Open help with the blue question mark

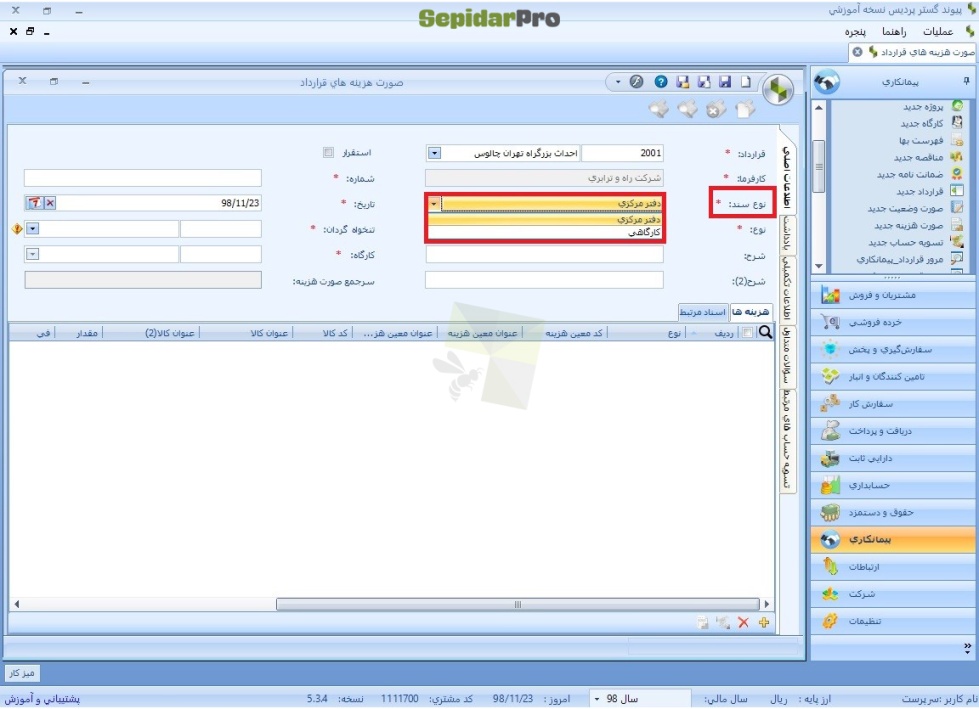[661, 82]
